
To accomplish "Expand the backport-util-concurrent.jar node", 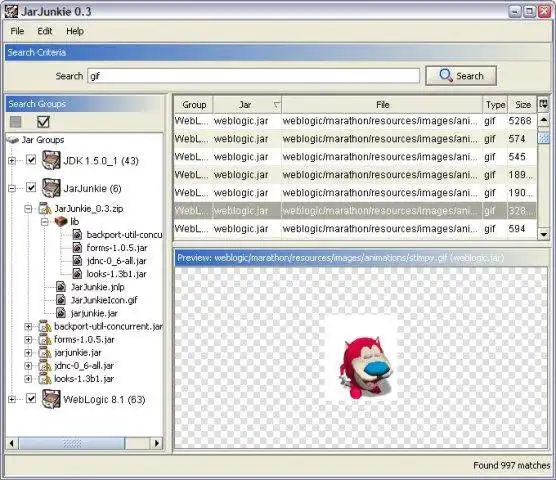I will (x=28, y=326).
